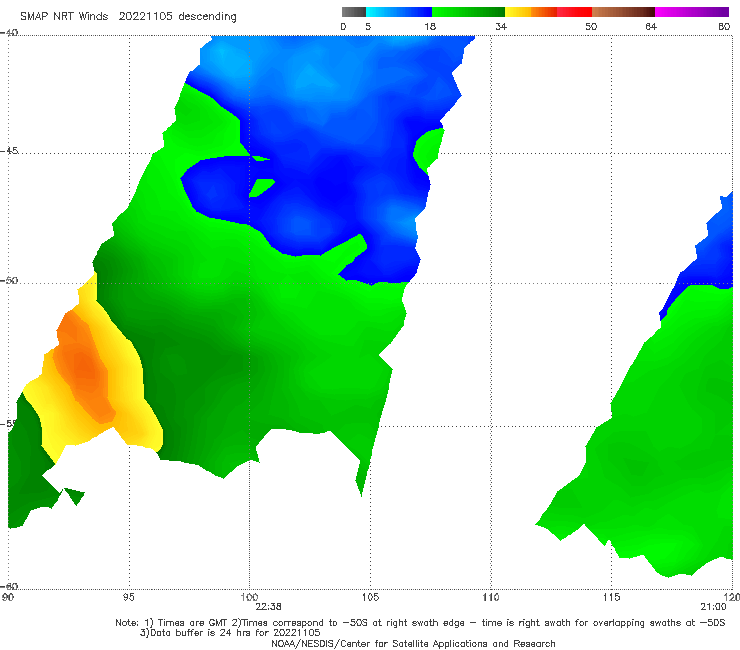Click the gray segment of the wind color bar
Viewport: 740px width, 650px height.
point(354,12)
